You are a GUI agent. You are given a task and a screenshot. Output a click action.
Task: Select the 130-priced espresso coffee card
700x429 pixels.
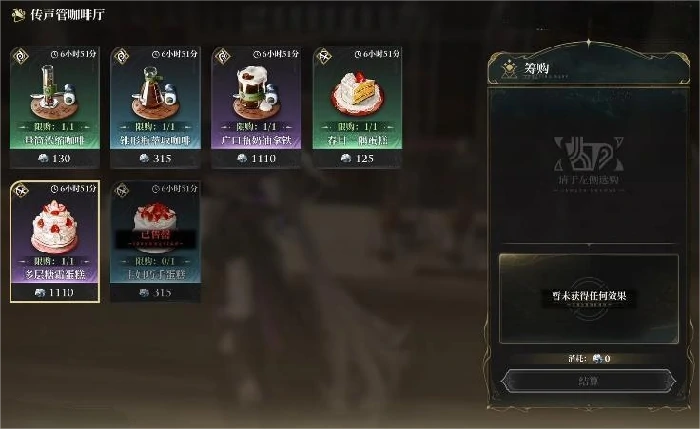click(x=55, y=107)
